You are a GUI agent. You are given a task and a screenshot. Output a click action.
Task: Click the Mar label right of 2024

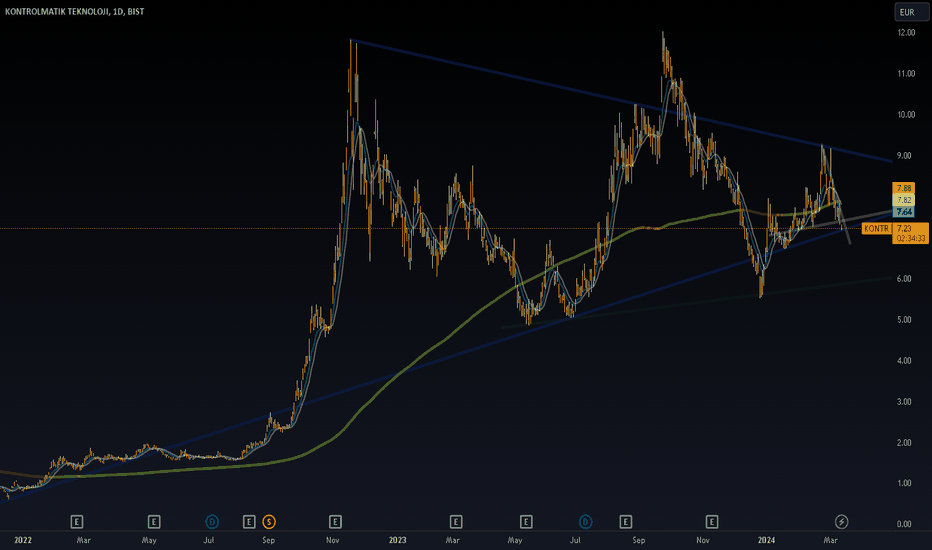pyautogui.click(x=830, y=540)
